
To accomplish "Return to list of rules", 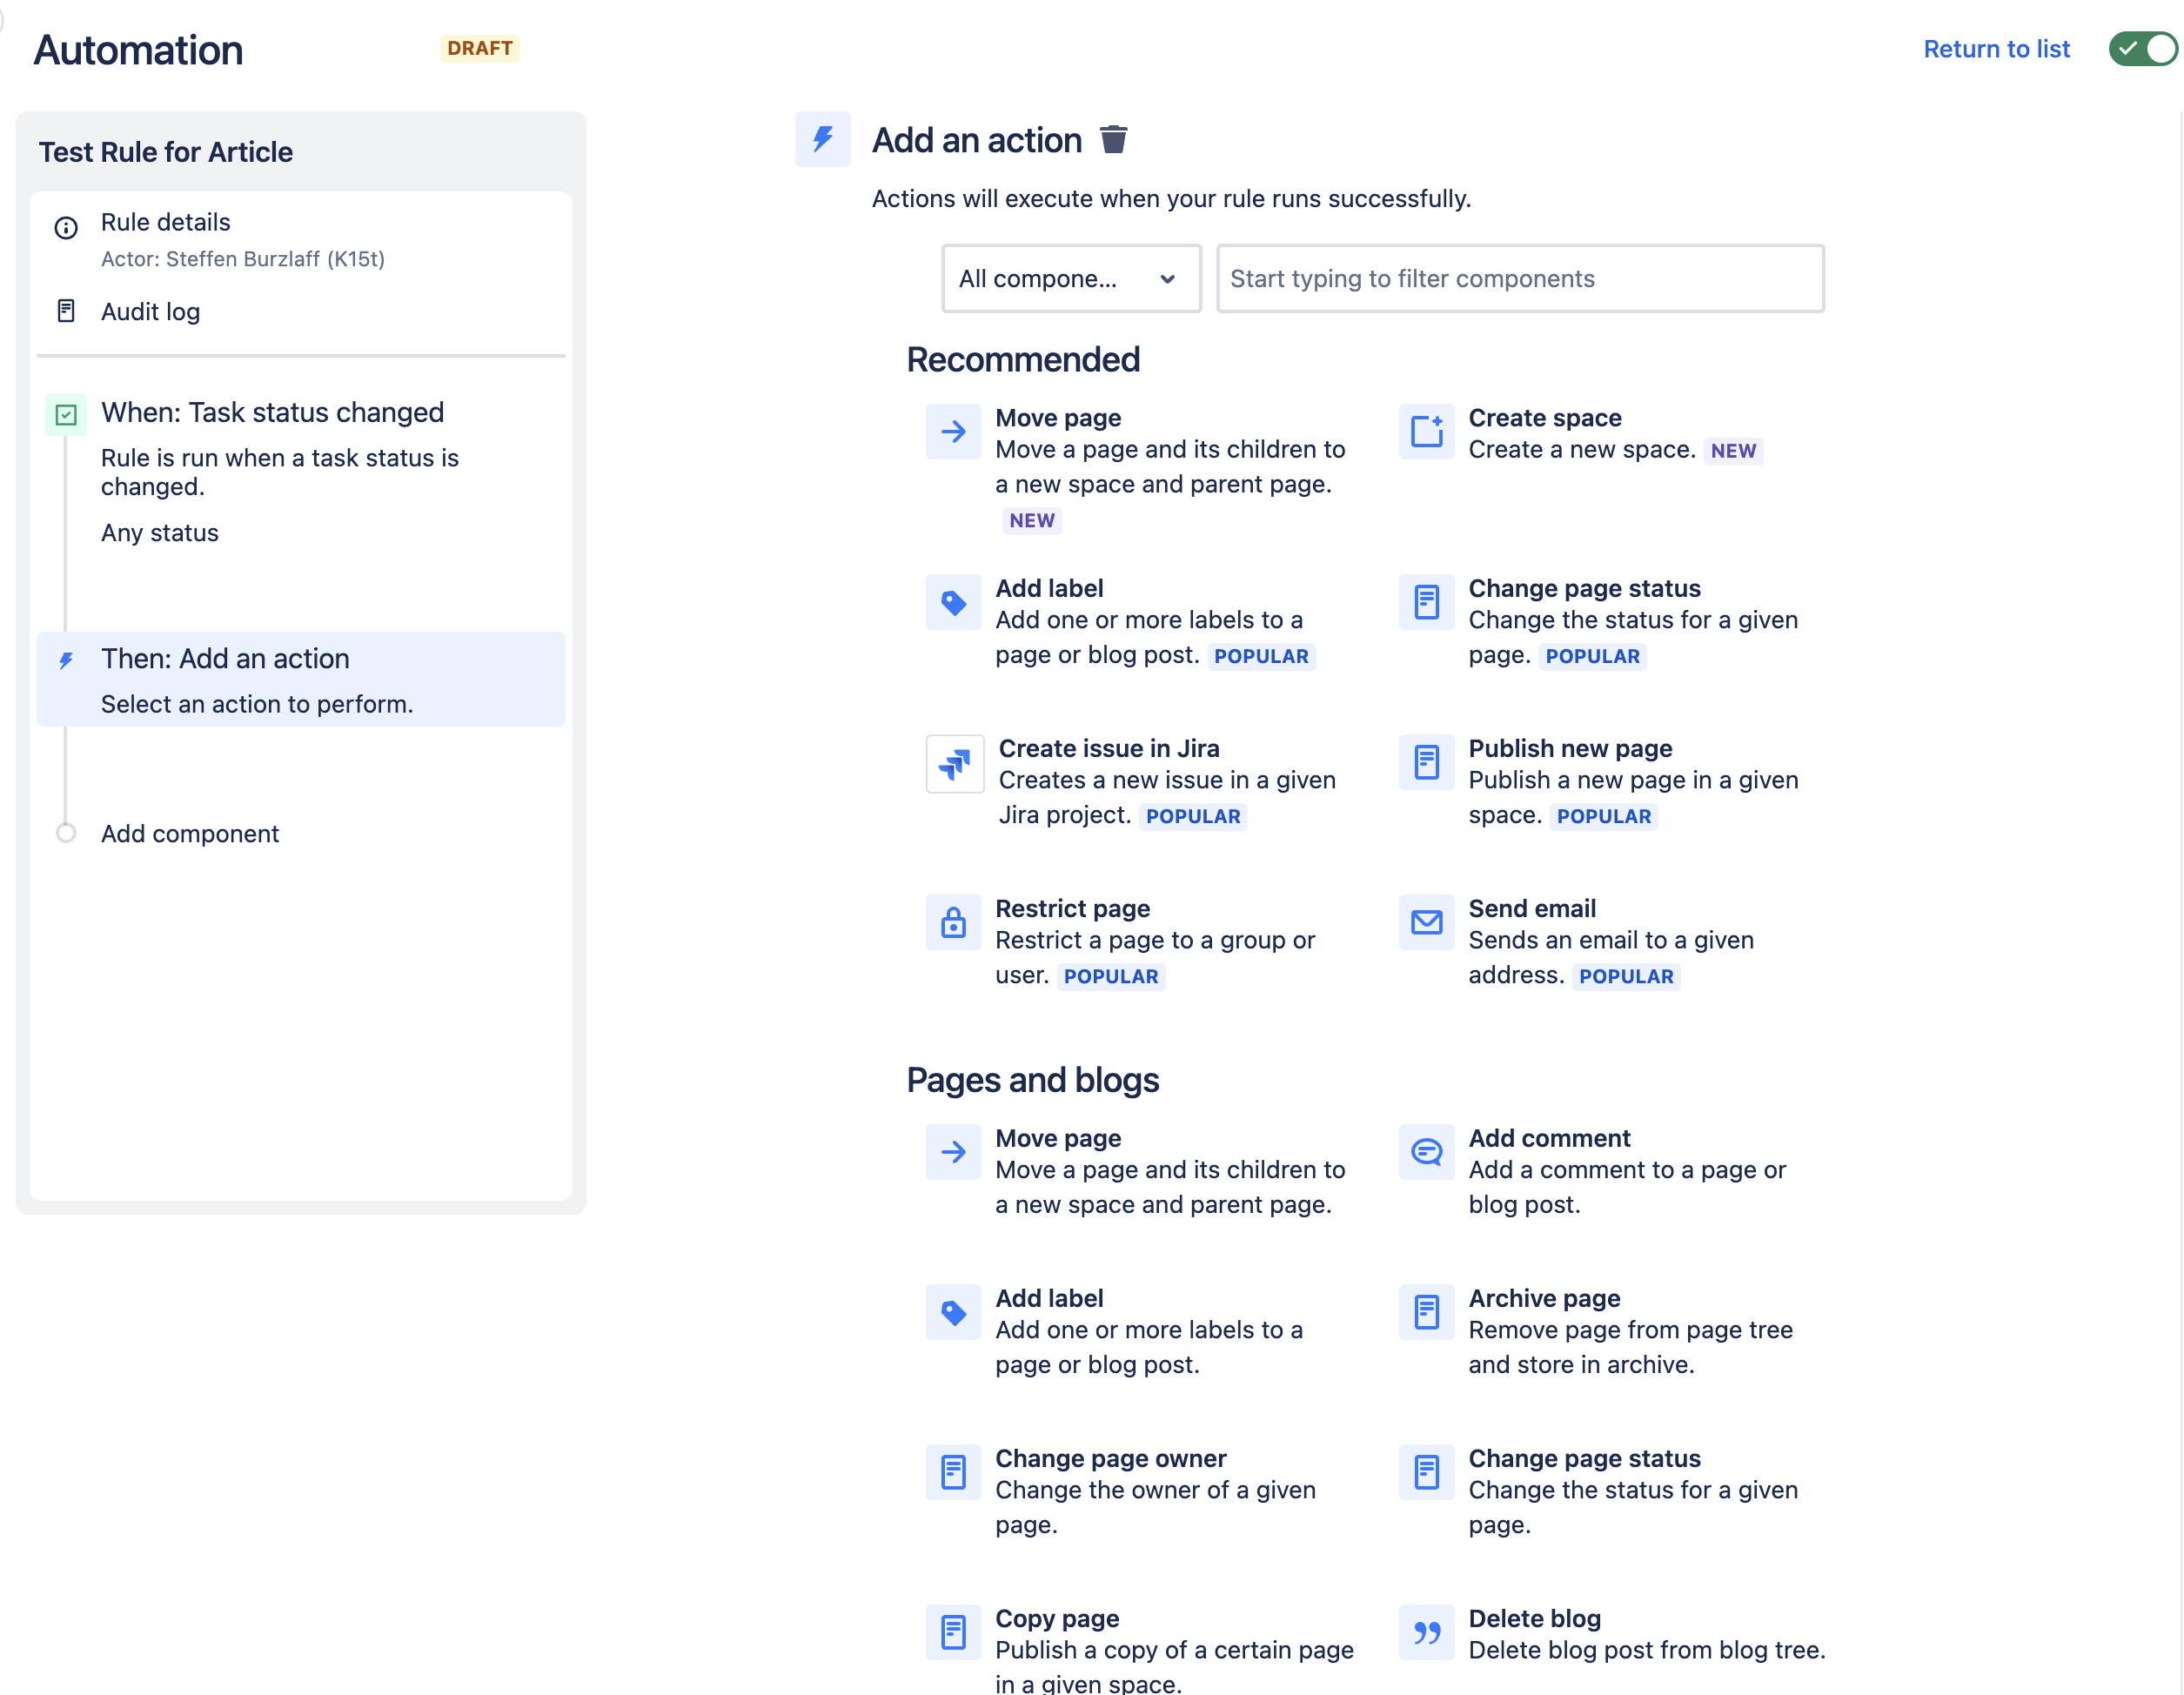I will [x=1996, y=49].
